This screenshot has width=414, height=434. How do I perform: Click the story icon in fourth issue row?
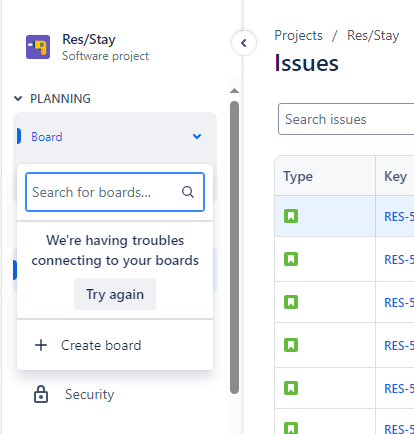291,345
